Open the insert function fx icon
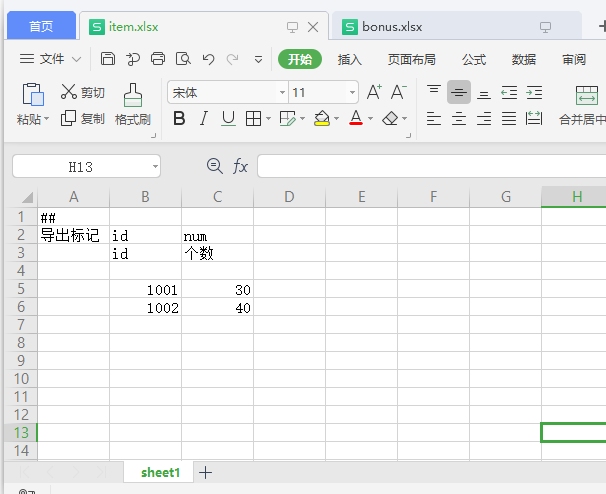This screenshot has width=606, height=494. (x=240, y=166)
